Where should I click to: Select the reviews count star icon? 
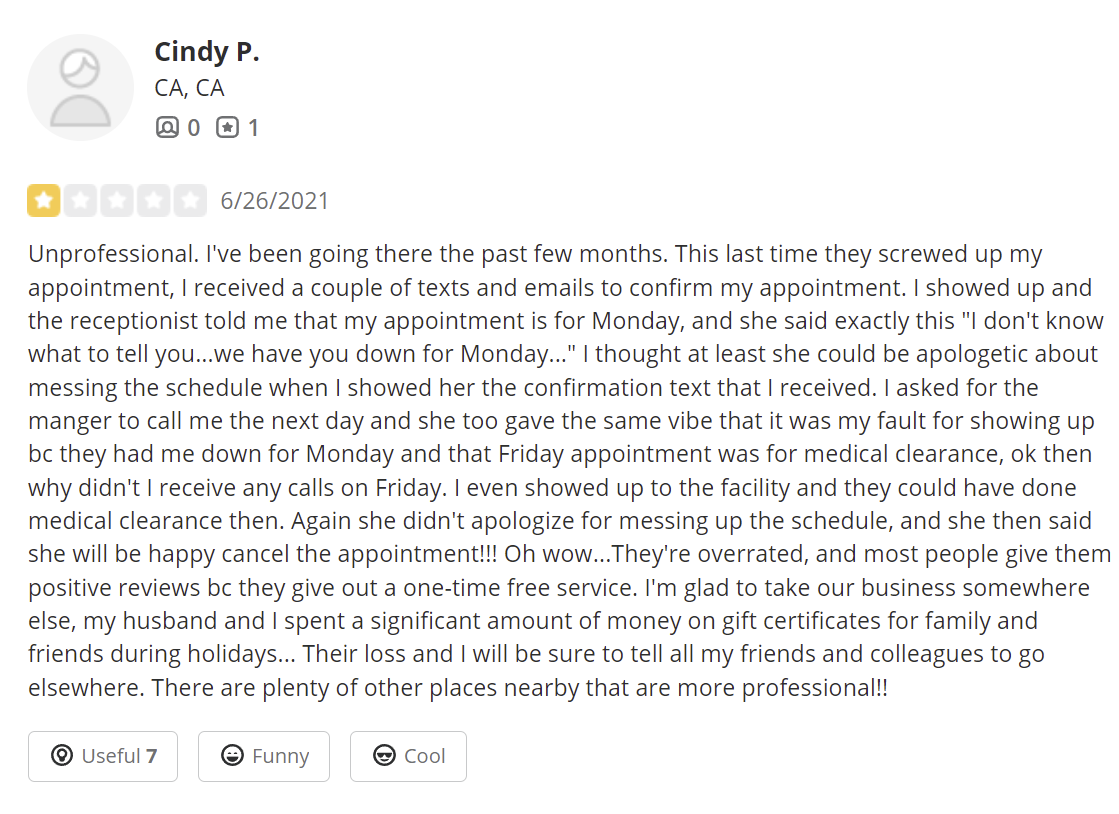tap(228, 128)
